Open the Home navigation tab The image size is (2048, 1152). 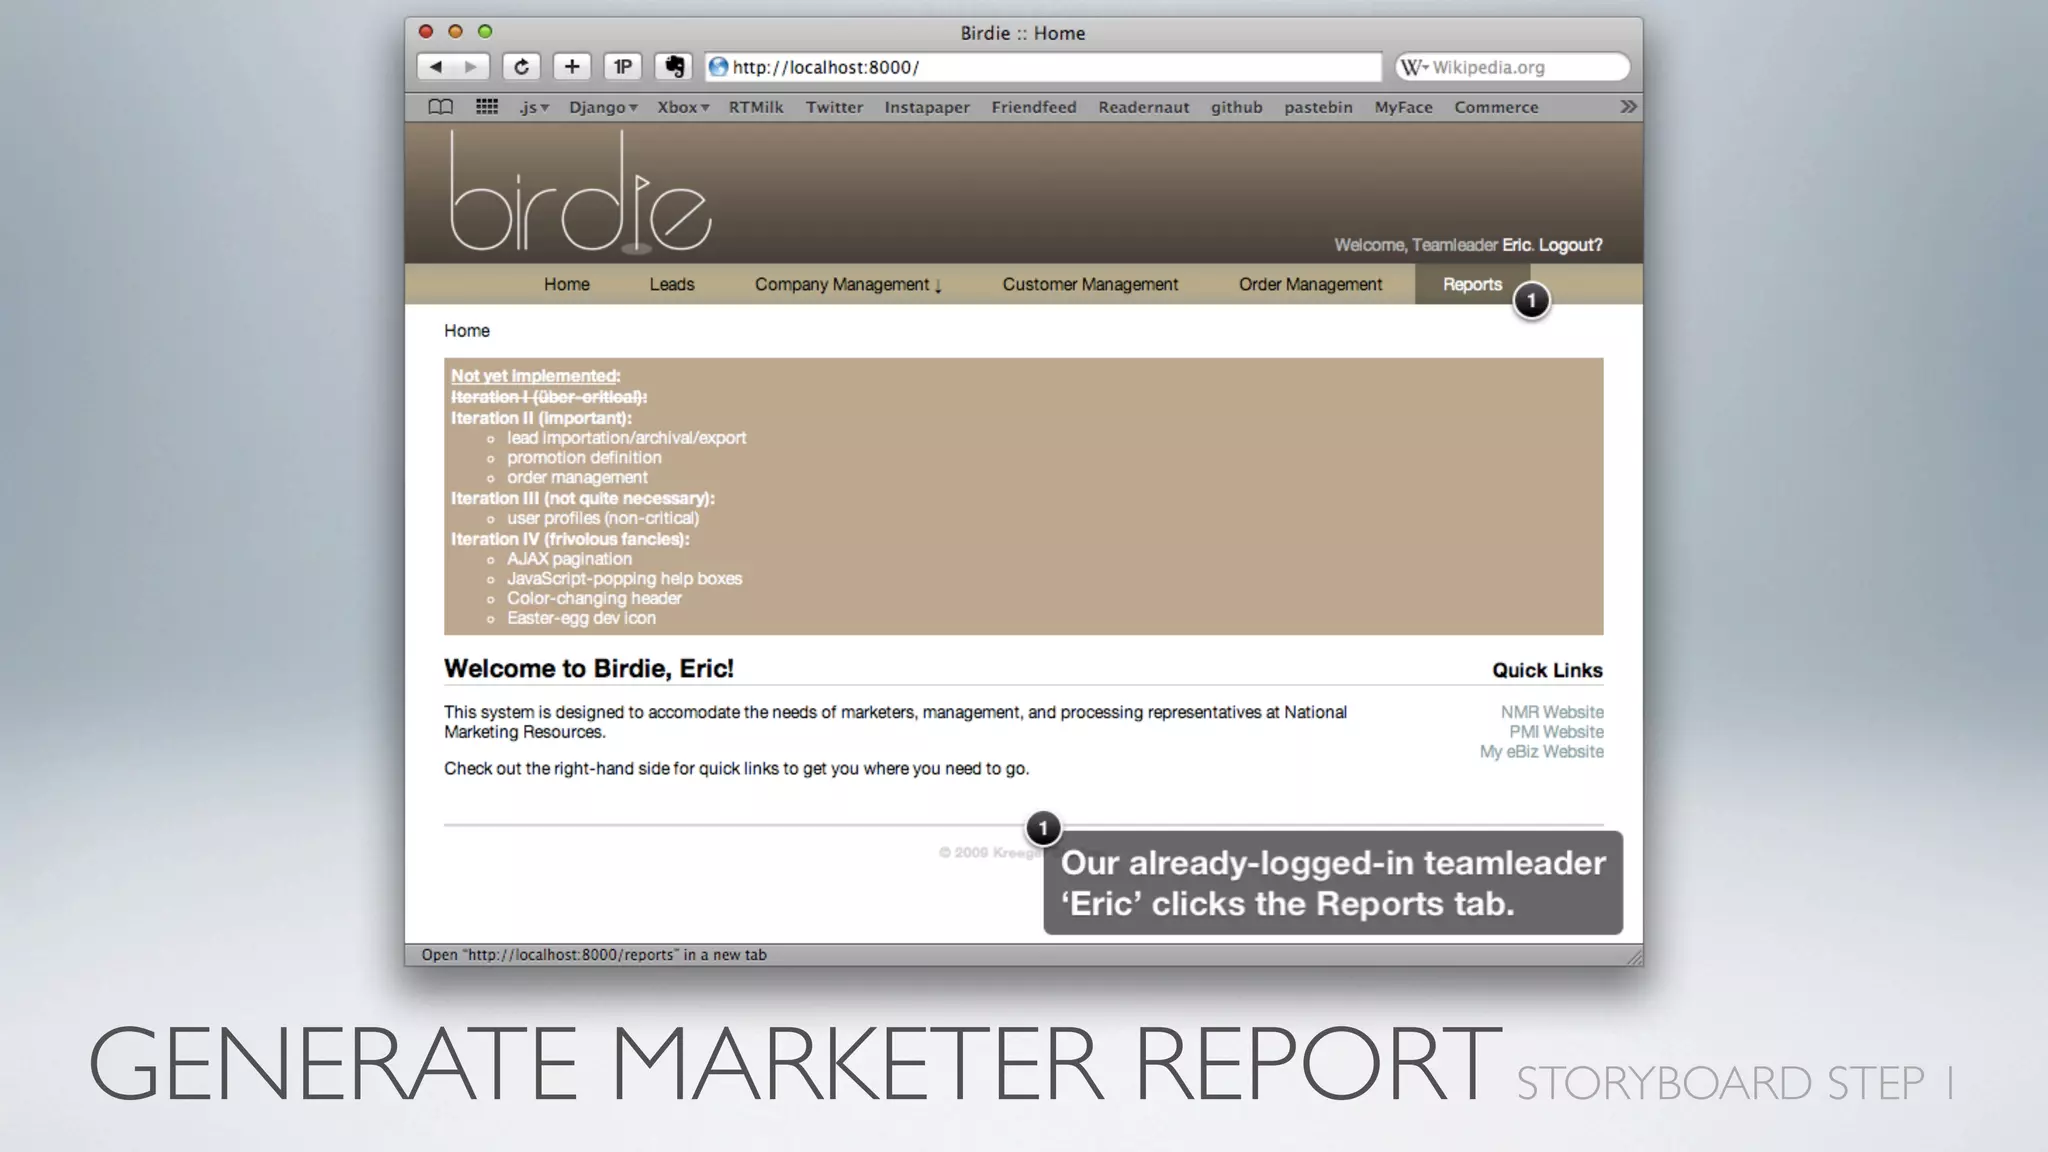click(x=566, y=285)
